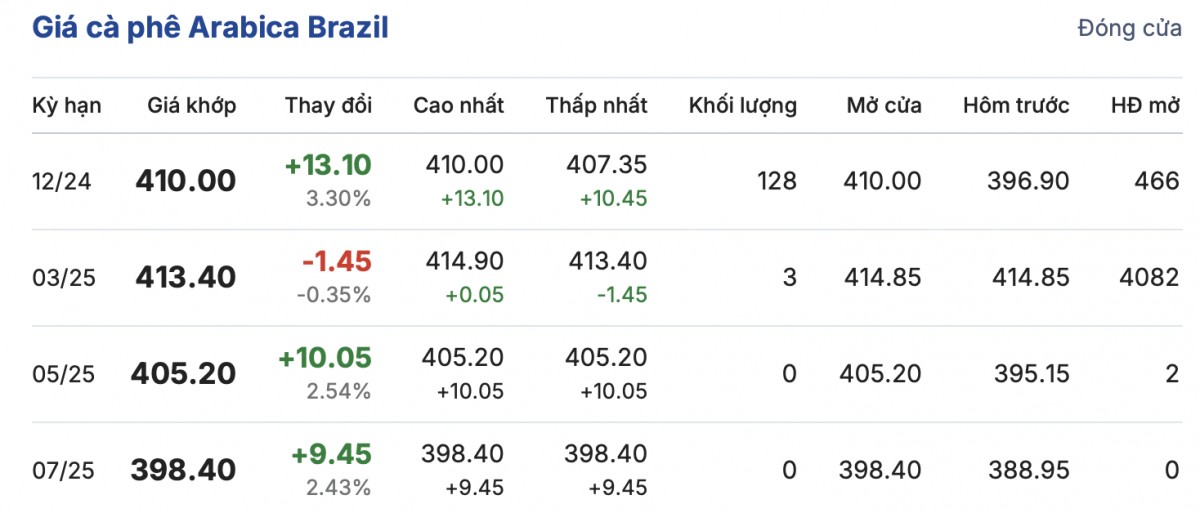The image size is (1200, 513).
Task: Click the 'Mở cửa' column header
Action: [x=883, y=105]
